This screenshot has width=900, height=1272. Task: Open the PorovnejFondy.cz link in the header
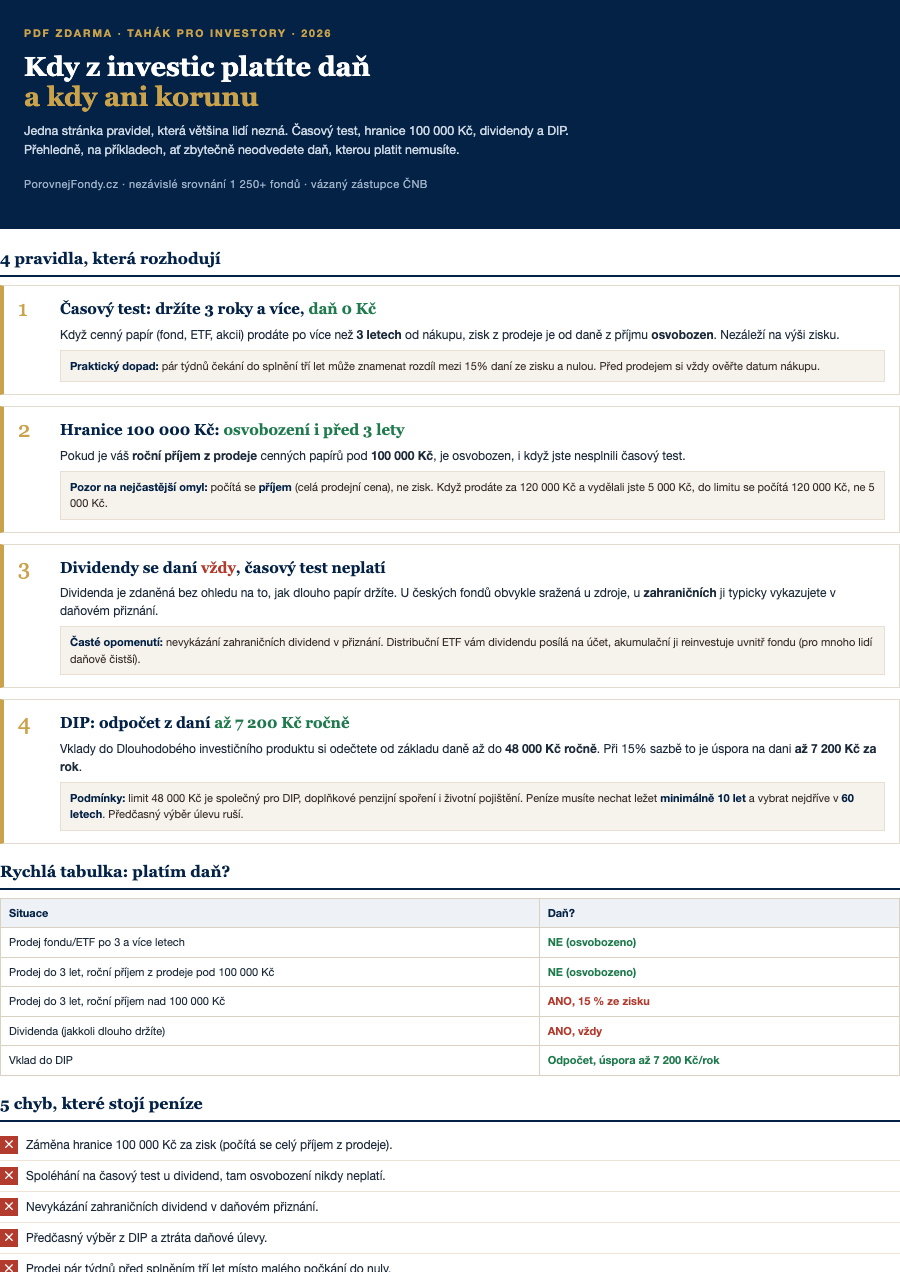click(71, 184)
